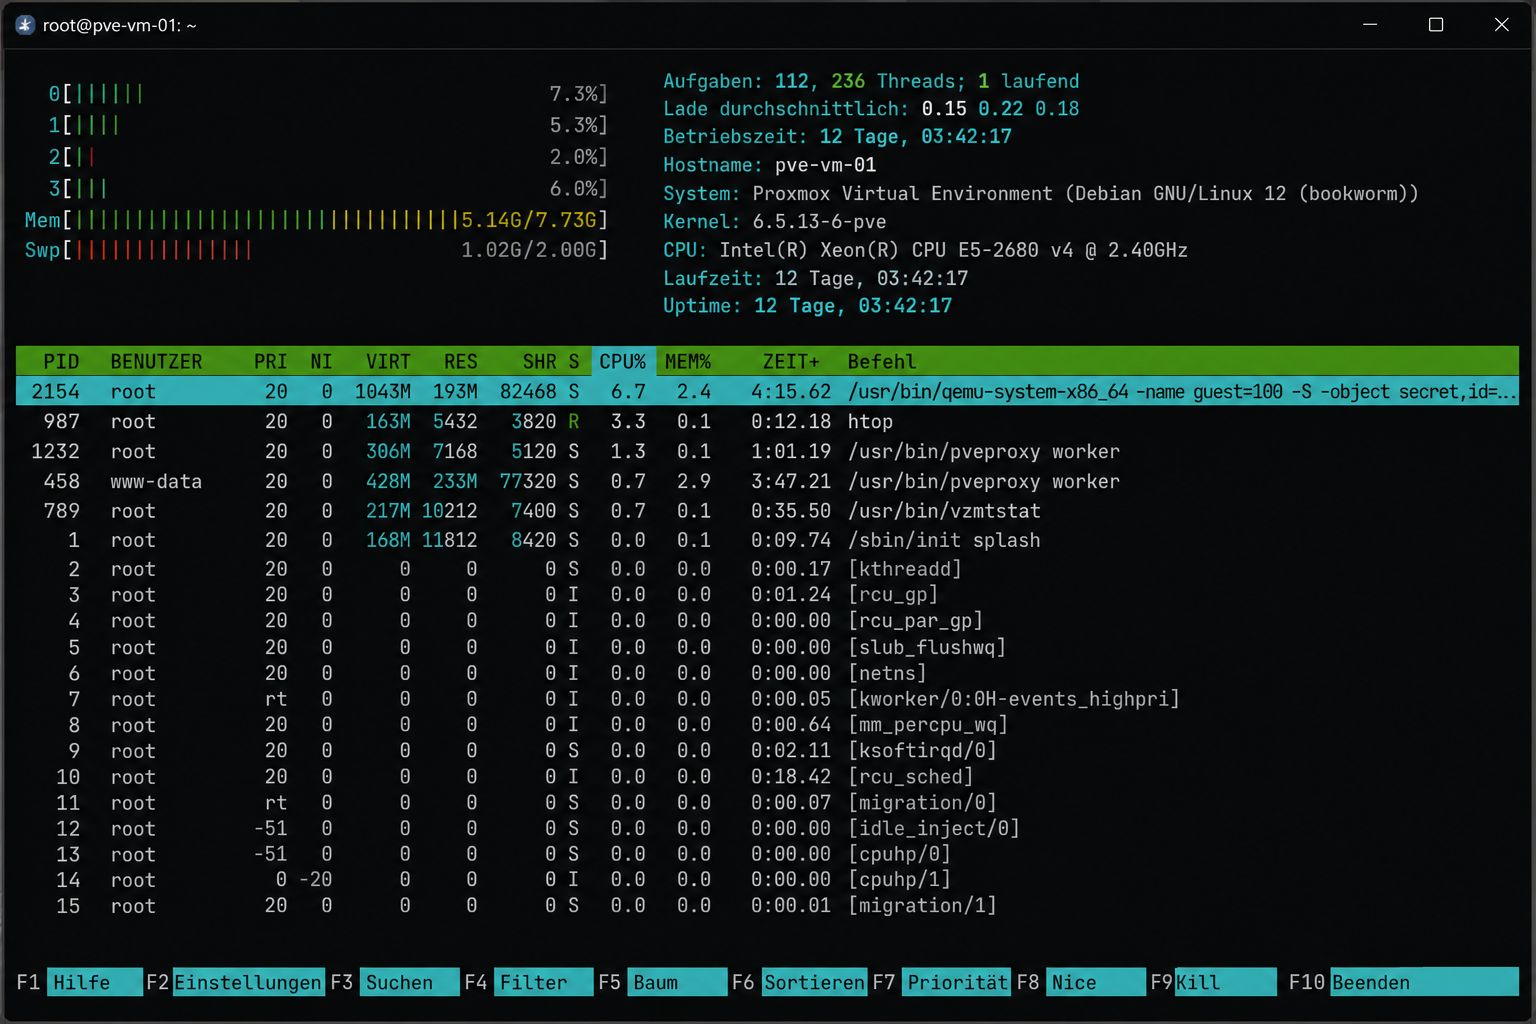
Task: Click the CPU Intel Xeon E5-2680 line
Action: (925, 249)
